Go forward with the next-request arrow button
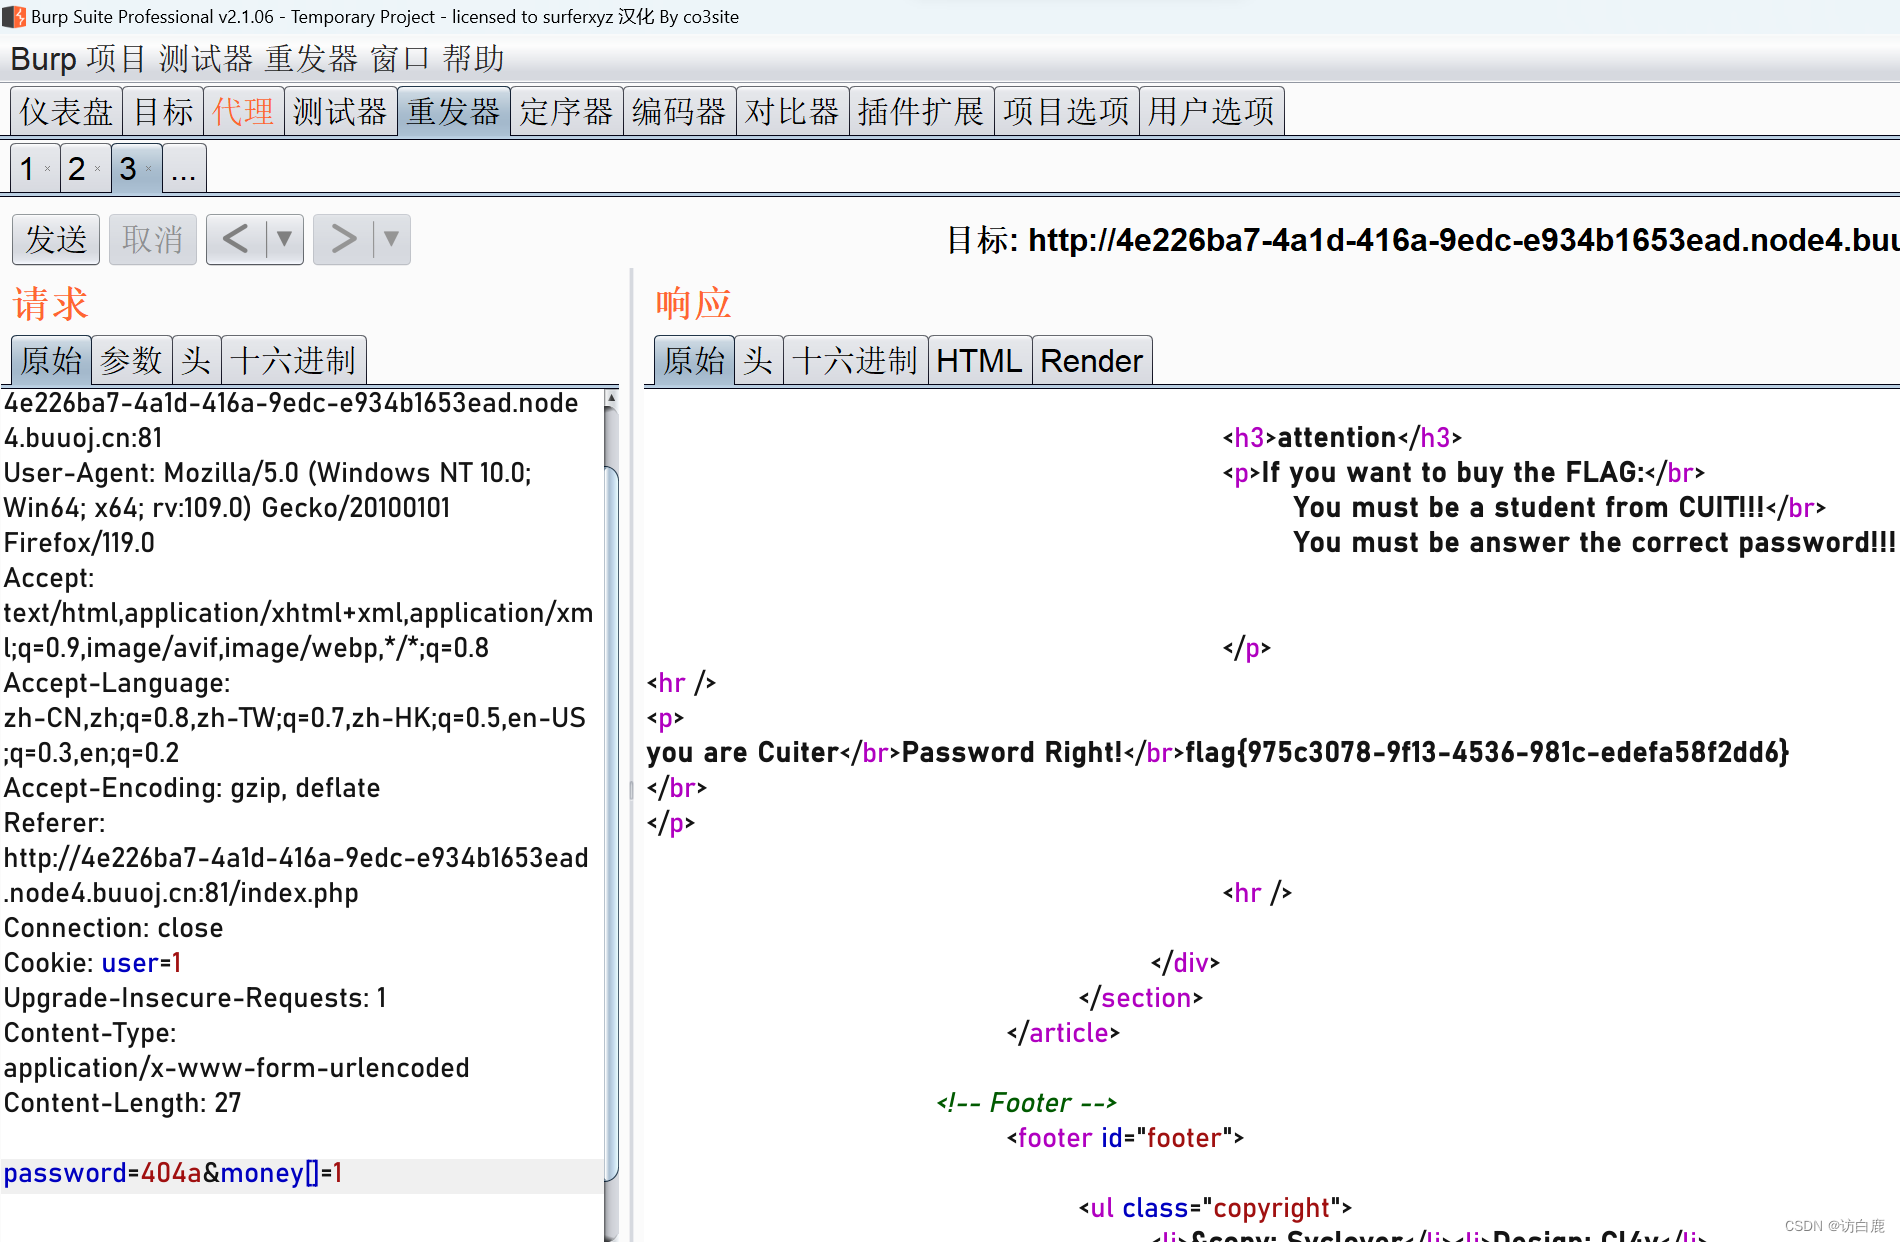The width and height of the screenshot is (1900, 1242). click(x=343, y=239)
